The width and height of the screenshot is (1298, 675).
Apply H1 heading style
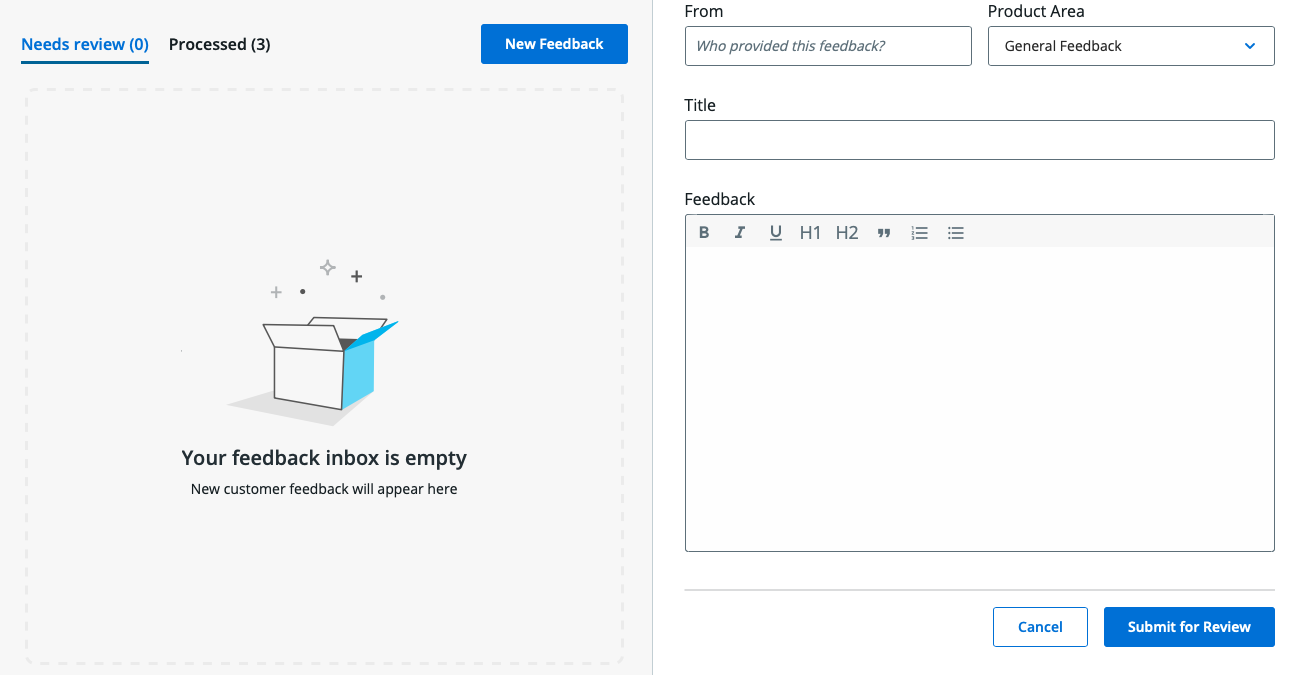click(810, 232)
